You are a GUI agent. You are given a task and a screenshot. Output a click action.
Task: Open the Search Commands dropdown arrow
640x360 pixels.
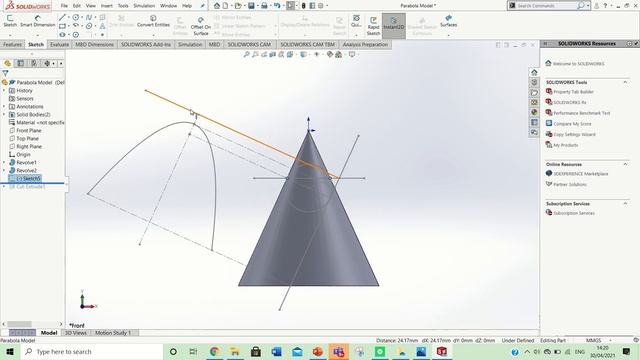pos(588,6)
